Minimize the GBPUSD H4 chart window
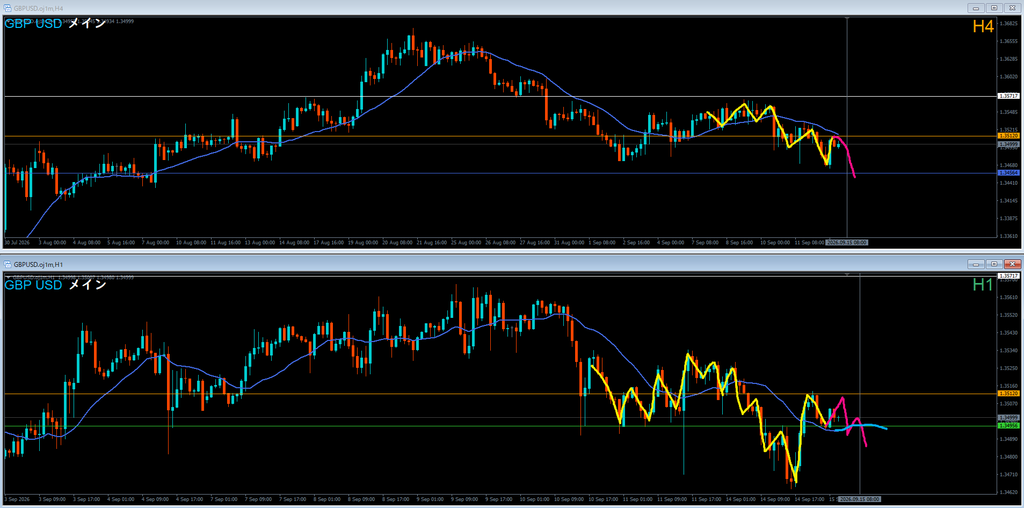 click(x=978, y=8)
